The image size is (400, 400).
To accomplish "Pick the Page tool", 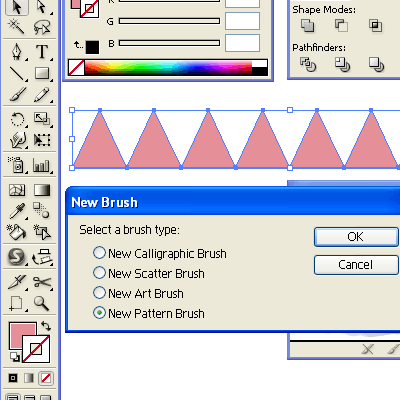I will (x=17, y=303).
